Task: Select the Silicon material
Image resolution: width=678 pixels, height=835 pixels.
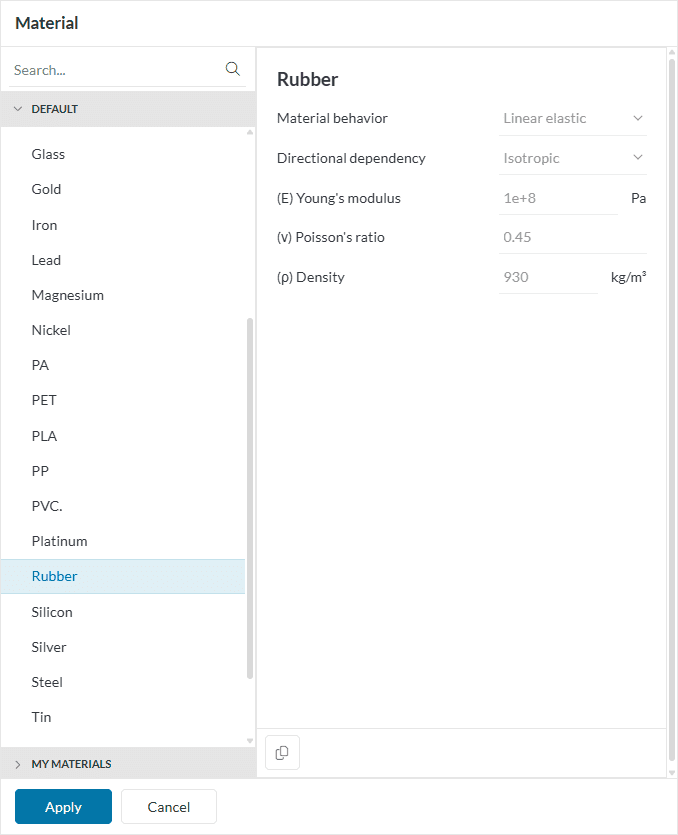Action: pos(52,612)
